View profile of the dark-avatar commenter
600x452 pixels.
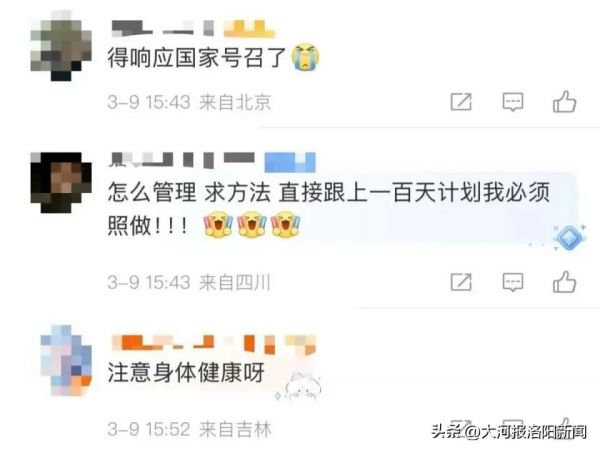pyautogui.click(x=61, y=183)
